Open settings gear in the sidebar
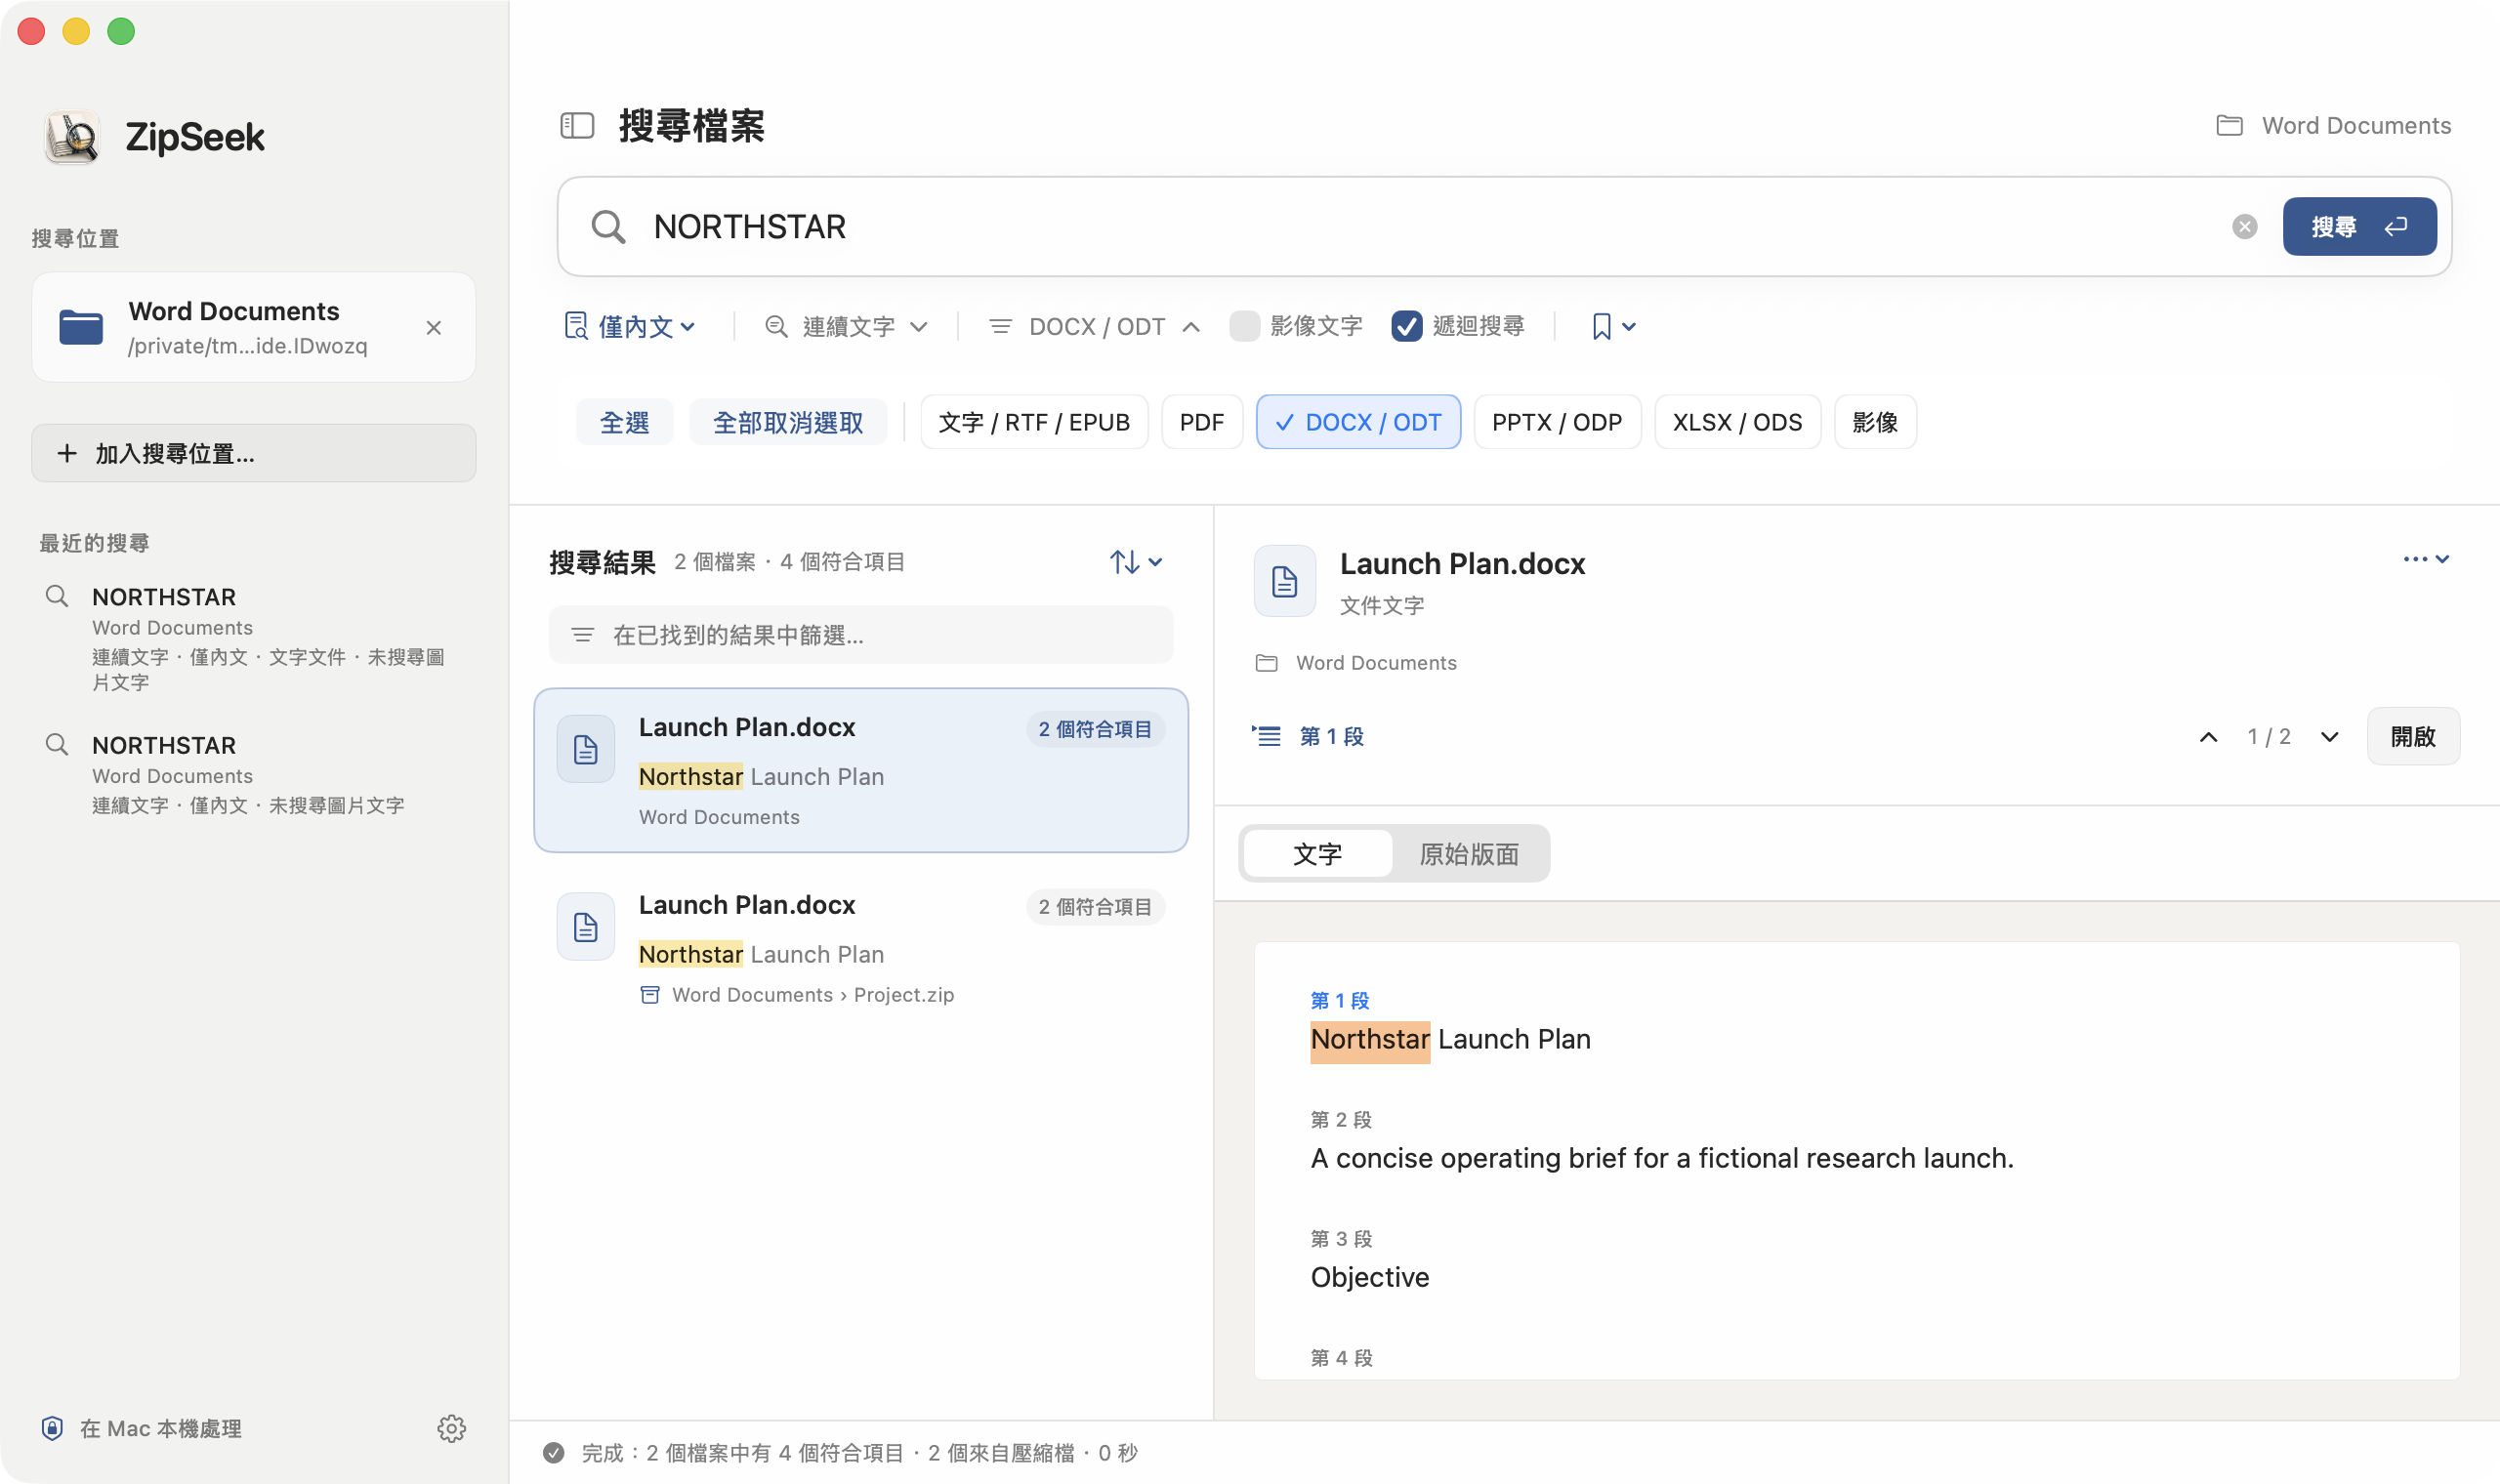The image size is (2500, 1484). [x=451, y=1428]
